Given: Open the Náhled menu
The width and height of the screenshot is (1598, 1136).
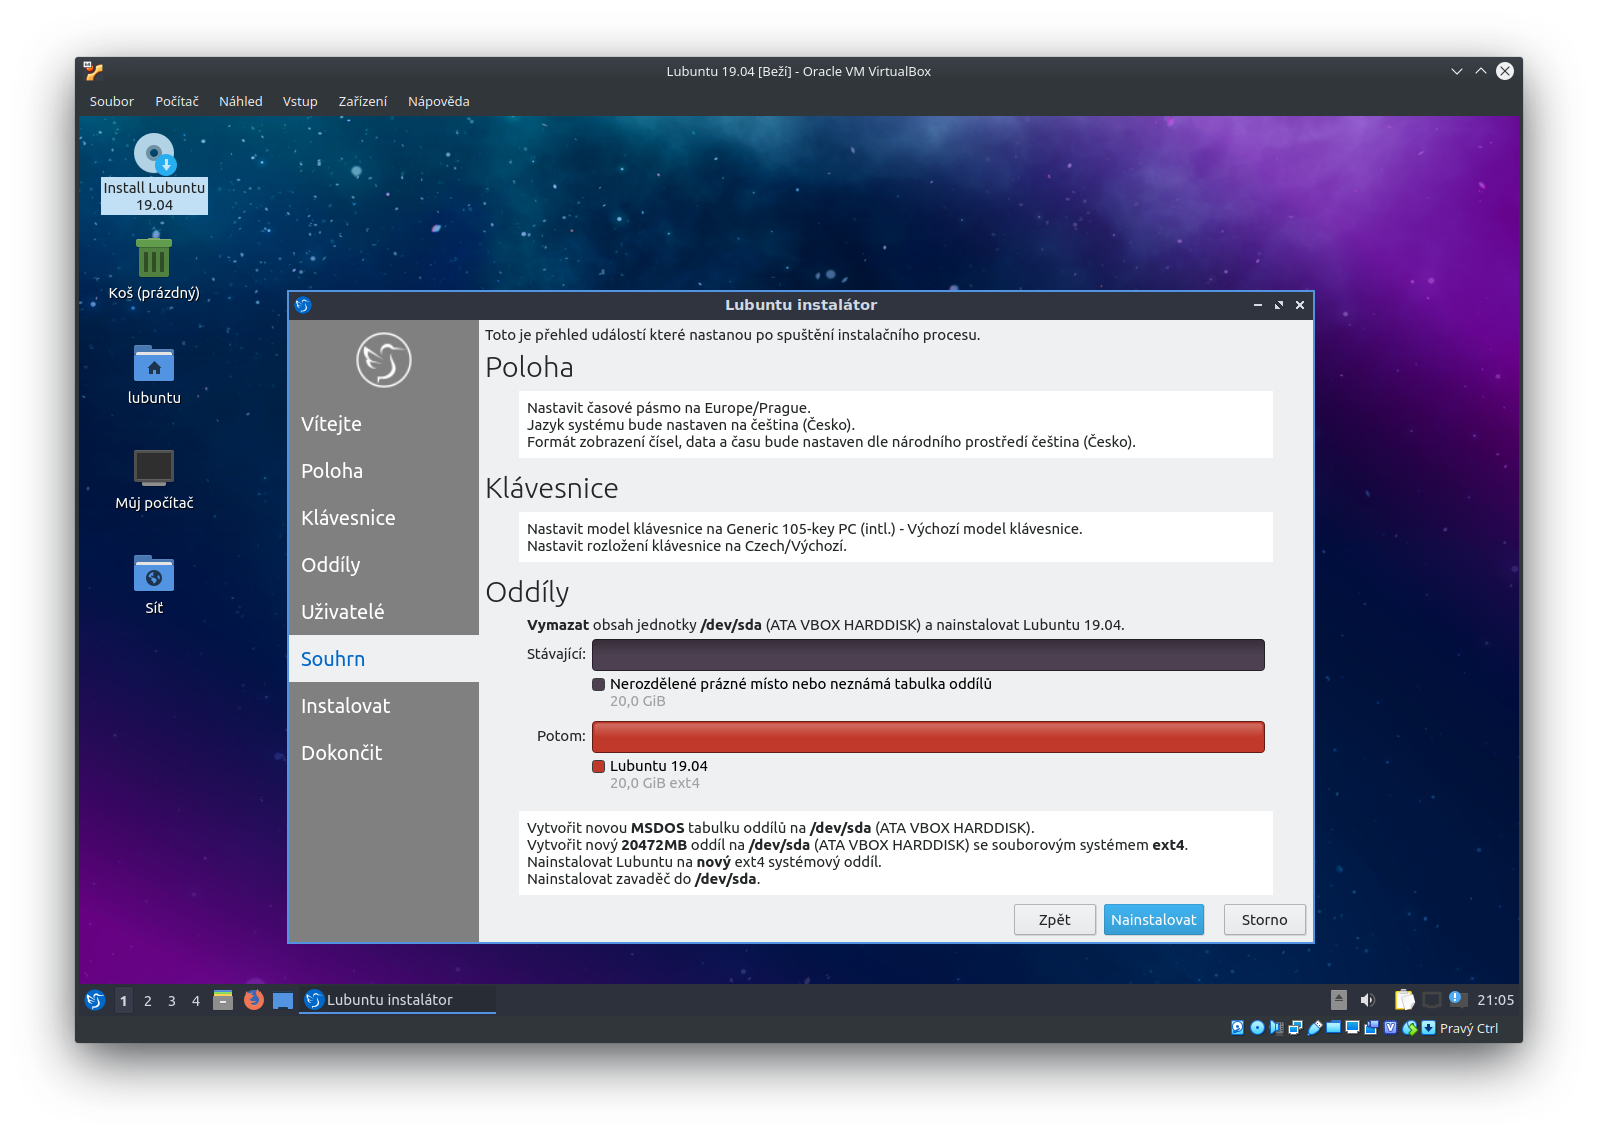Looking at the screenshot, I should 241,101.
